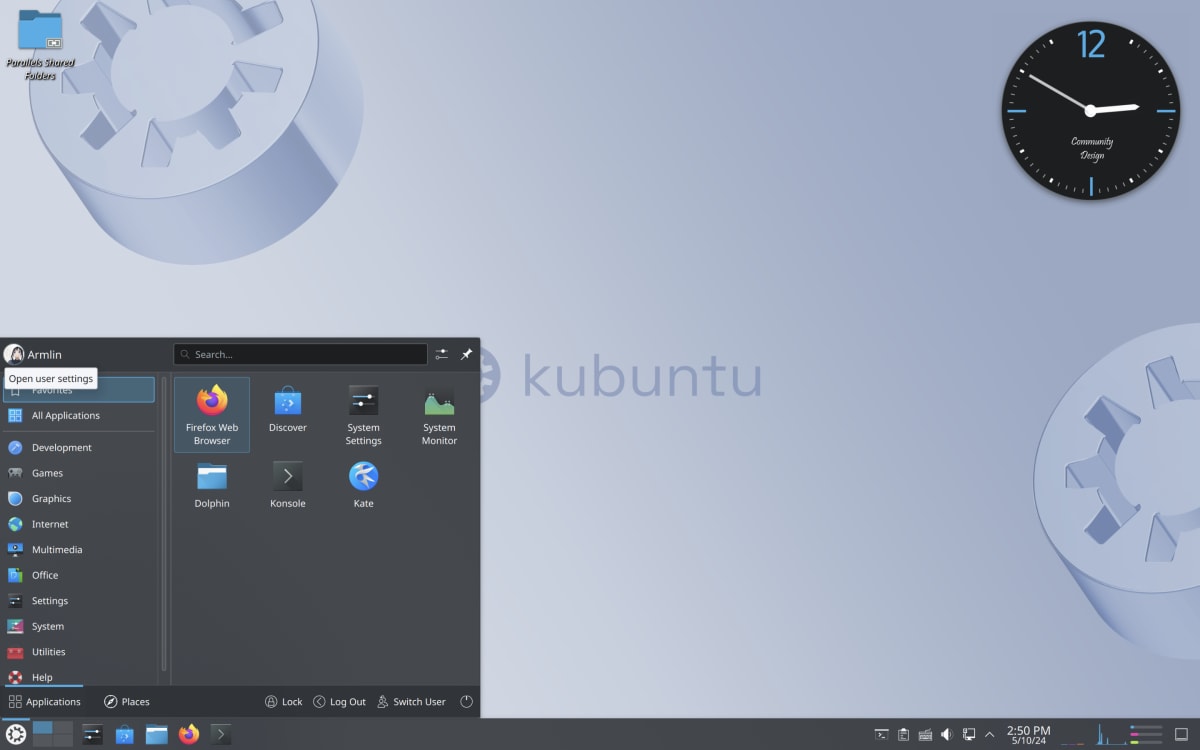Open the Games category
This screenshot has height=750, width=1200.
click(79, 473)
